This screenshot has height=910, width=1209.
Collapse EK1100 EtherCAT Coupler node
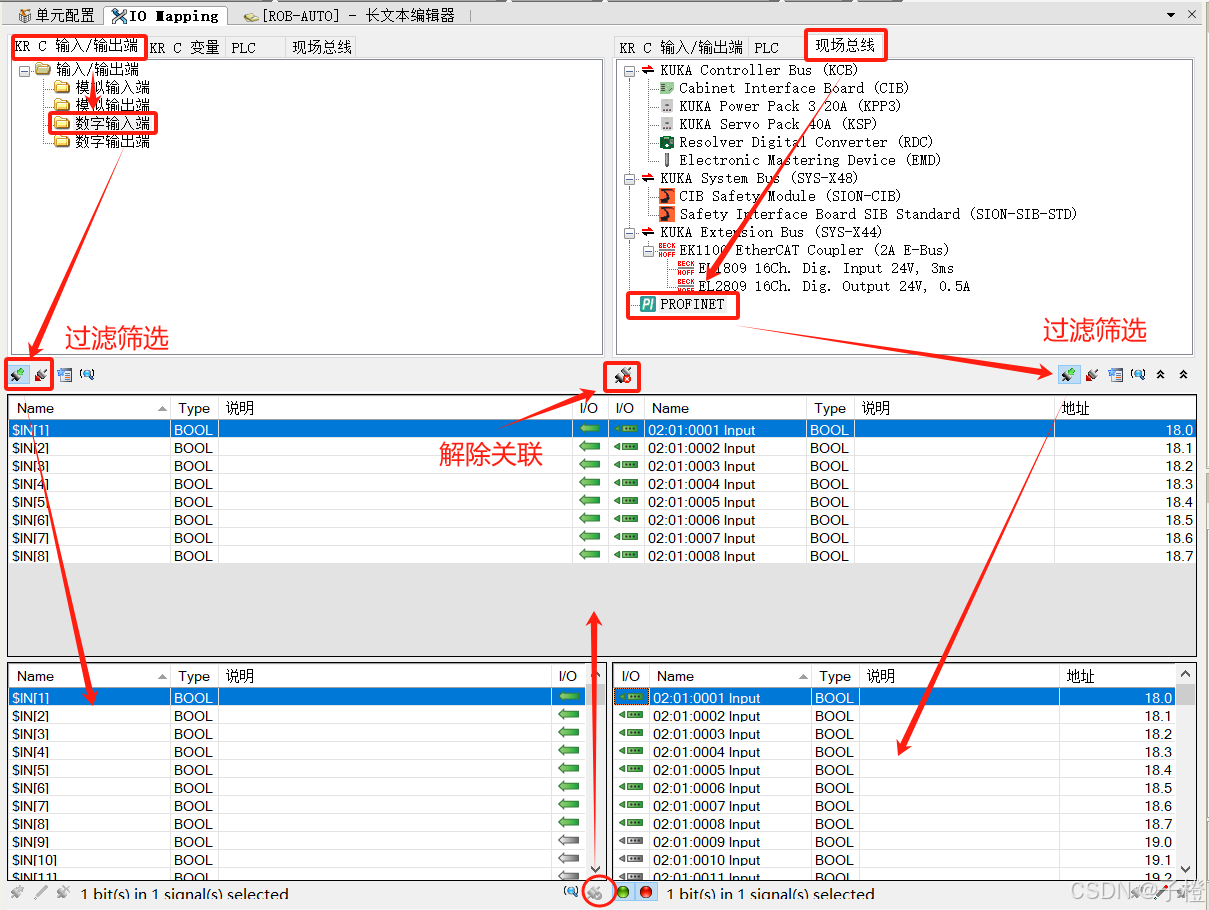pyautogui.click(x=648, y=250)
